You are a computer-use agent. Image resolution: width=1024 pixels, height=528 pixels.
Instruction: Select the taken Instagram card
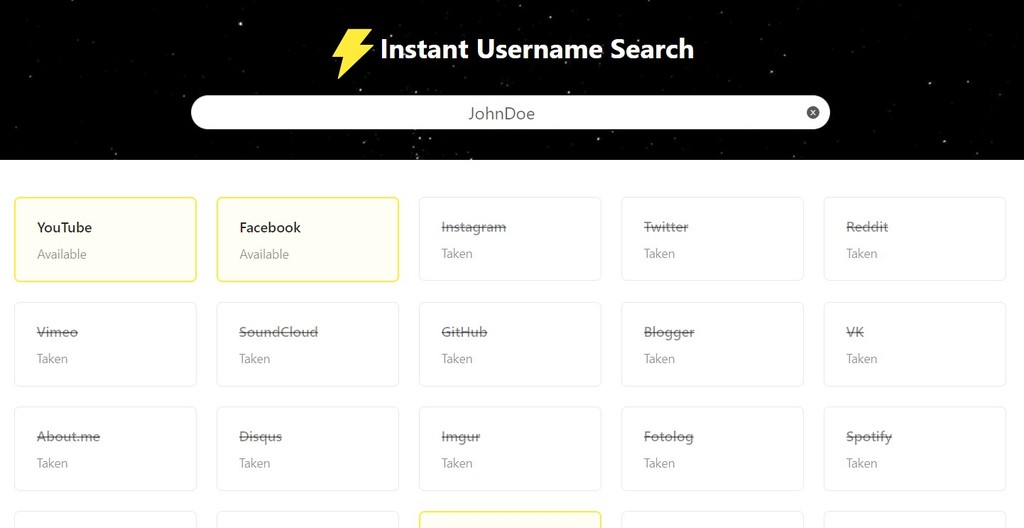tap(510, 239)
